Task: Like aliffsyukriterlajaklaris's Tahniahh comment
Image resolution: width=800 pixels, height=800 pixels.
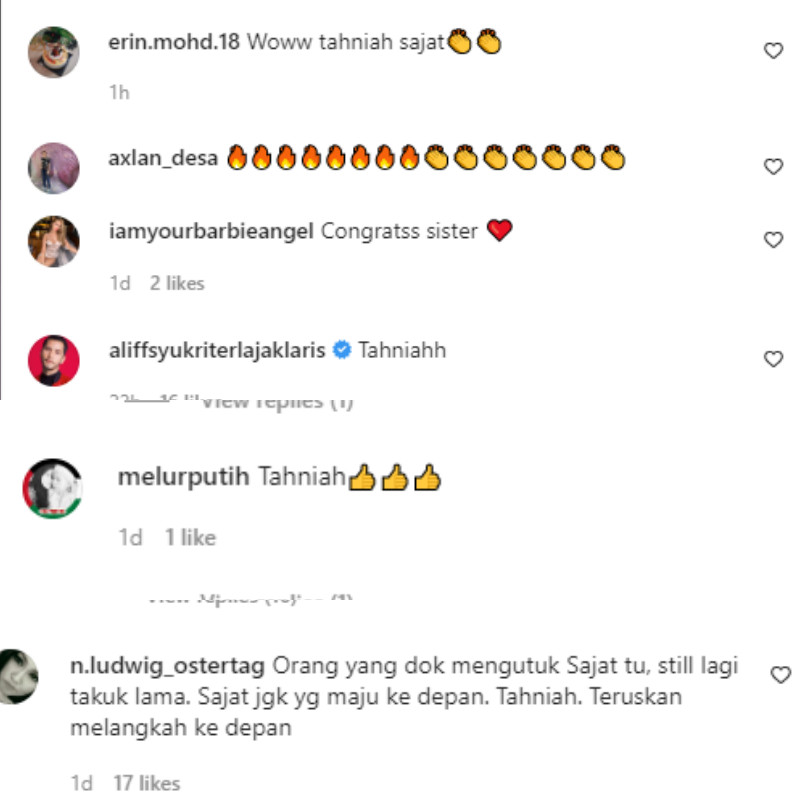Action: coord(773,359)
